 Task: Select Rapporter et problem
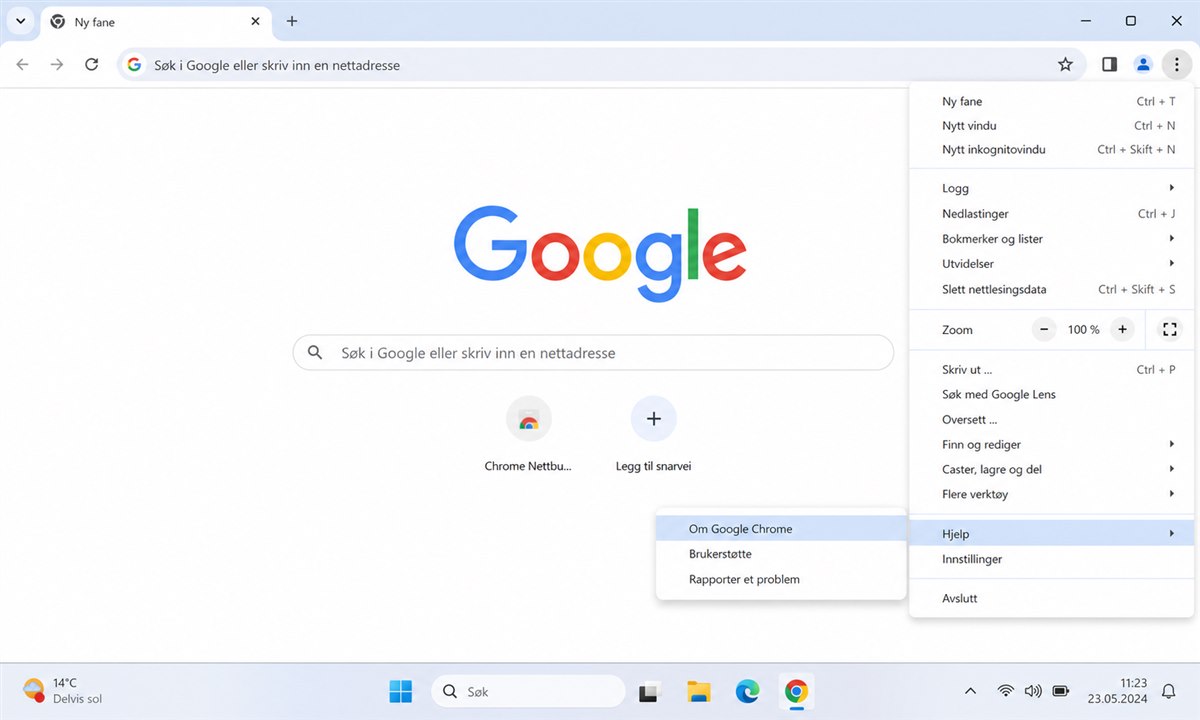pyautogui.click(x=781, y=579)
